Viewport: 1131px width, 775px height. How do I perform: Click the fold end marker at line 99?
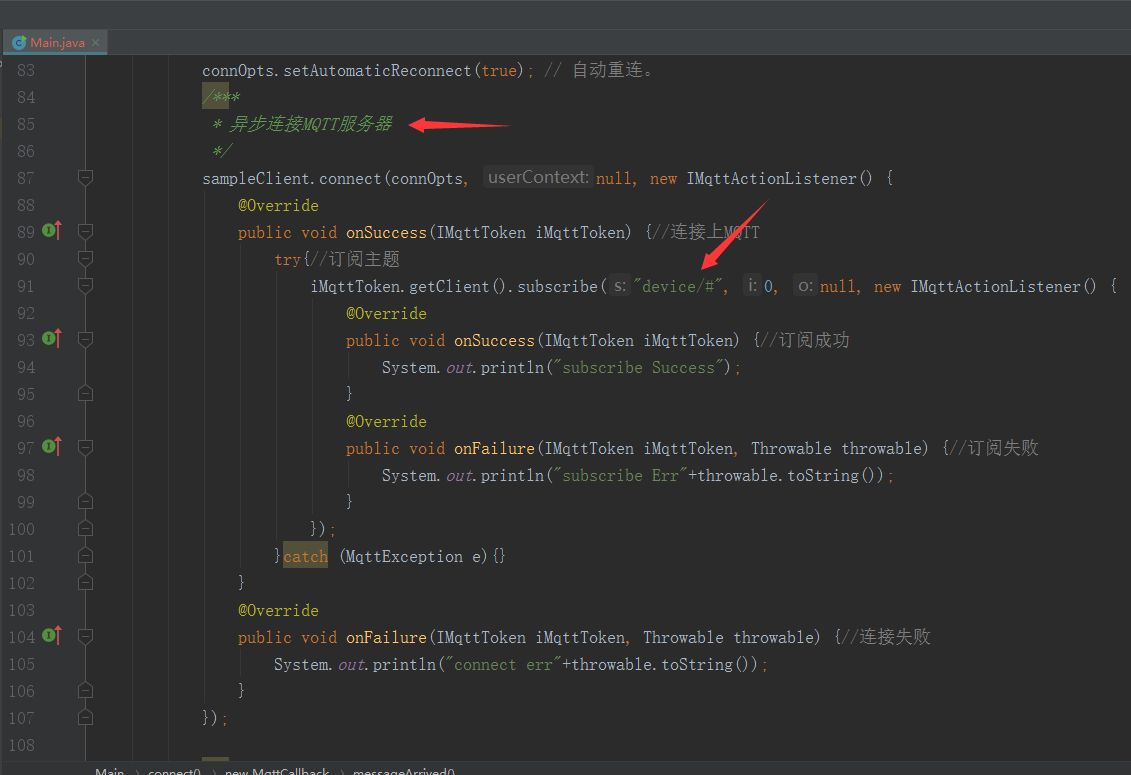click(x=85, y=502)
